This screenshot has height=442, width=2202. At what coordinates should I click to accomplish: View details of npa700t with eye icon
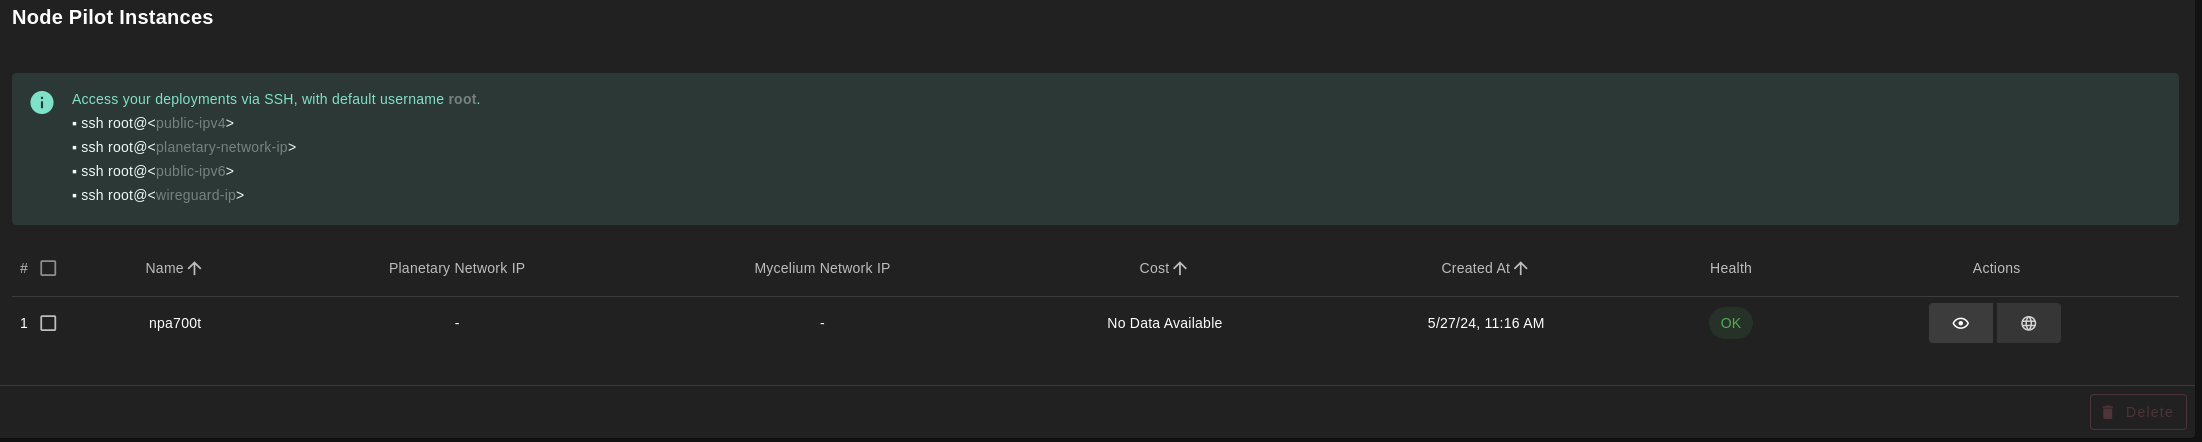(x=1960, y=323)
